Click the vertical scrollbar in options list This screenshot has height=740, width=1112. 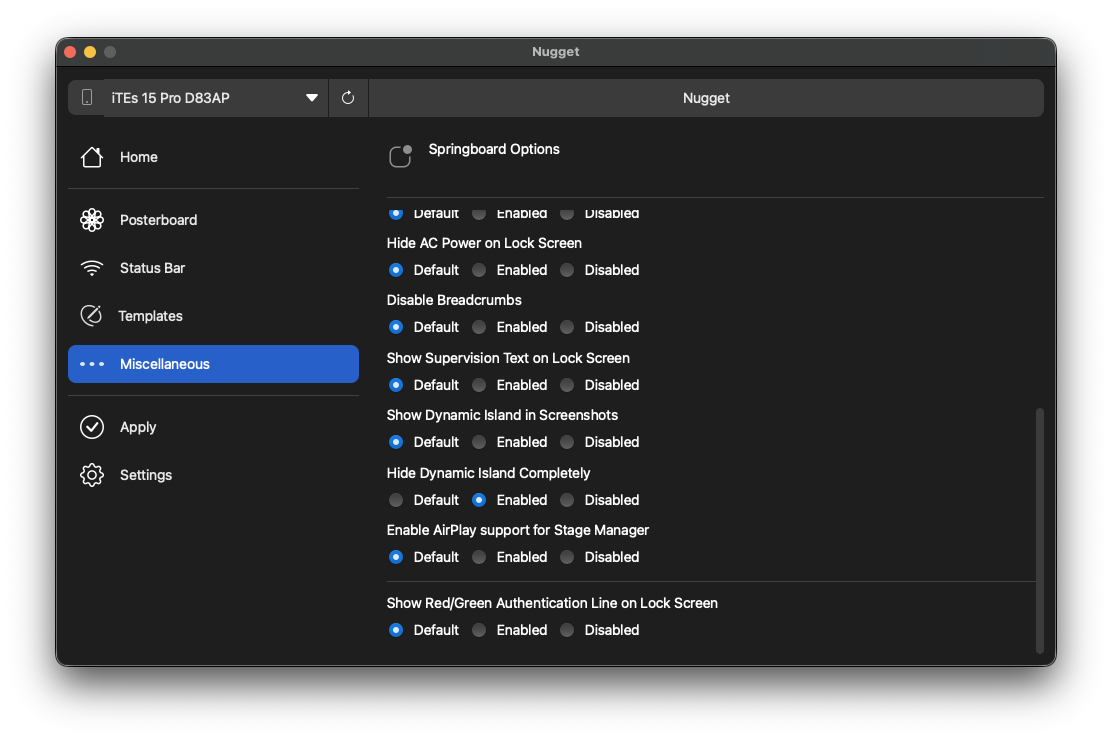click(x=1039, y=530)
